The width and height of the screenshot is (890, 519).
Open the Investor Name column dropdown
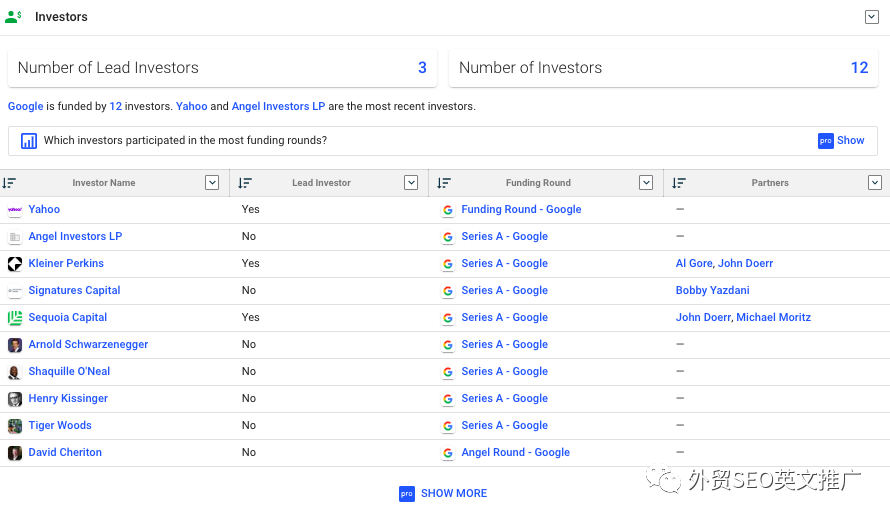[211, 183]
